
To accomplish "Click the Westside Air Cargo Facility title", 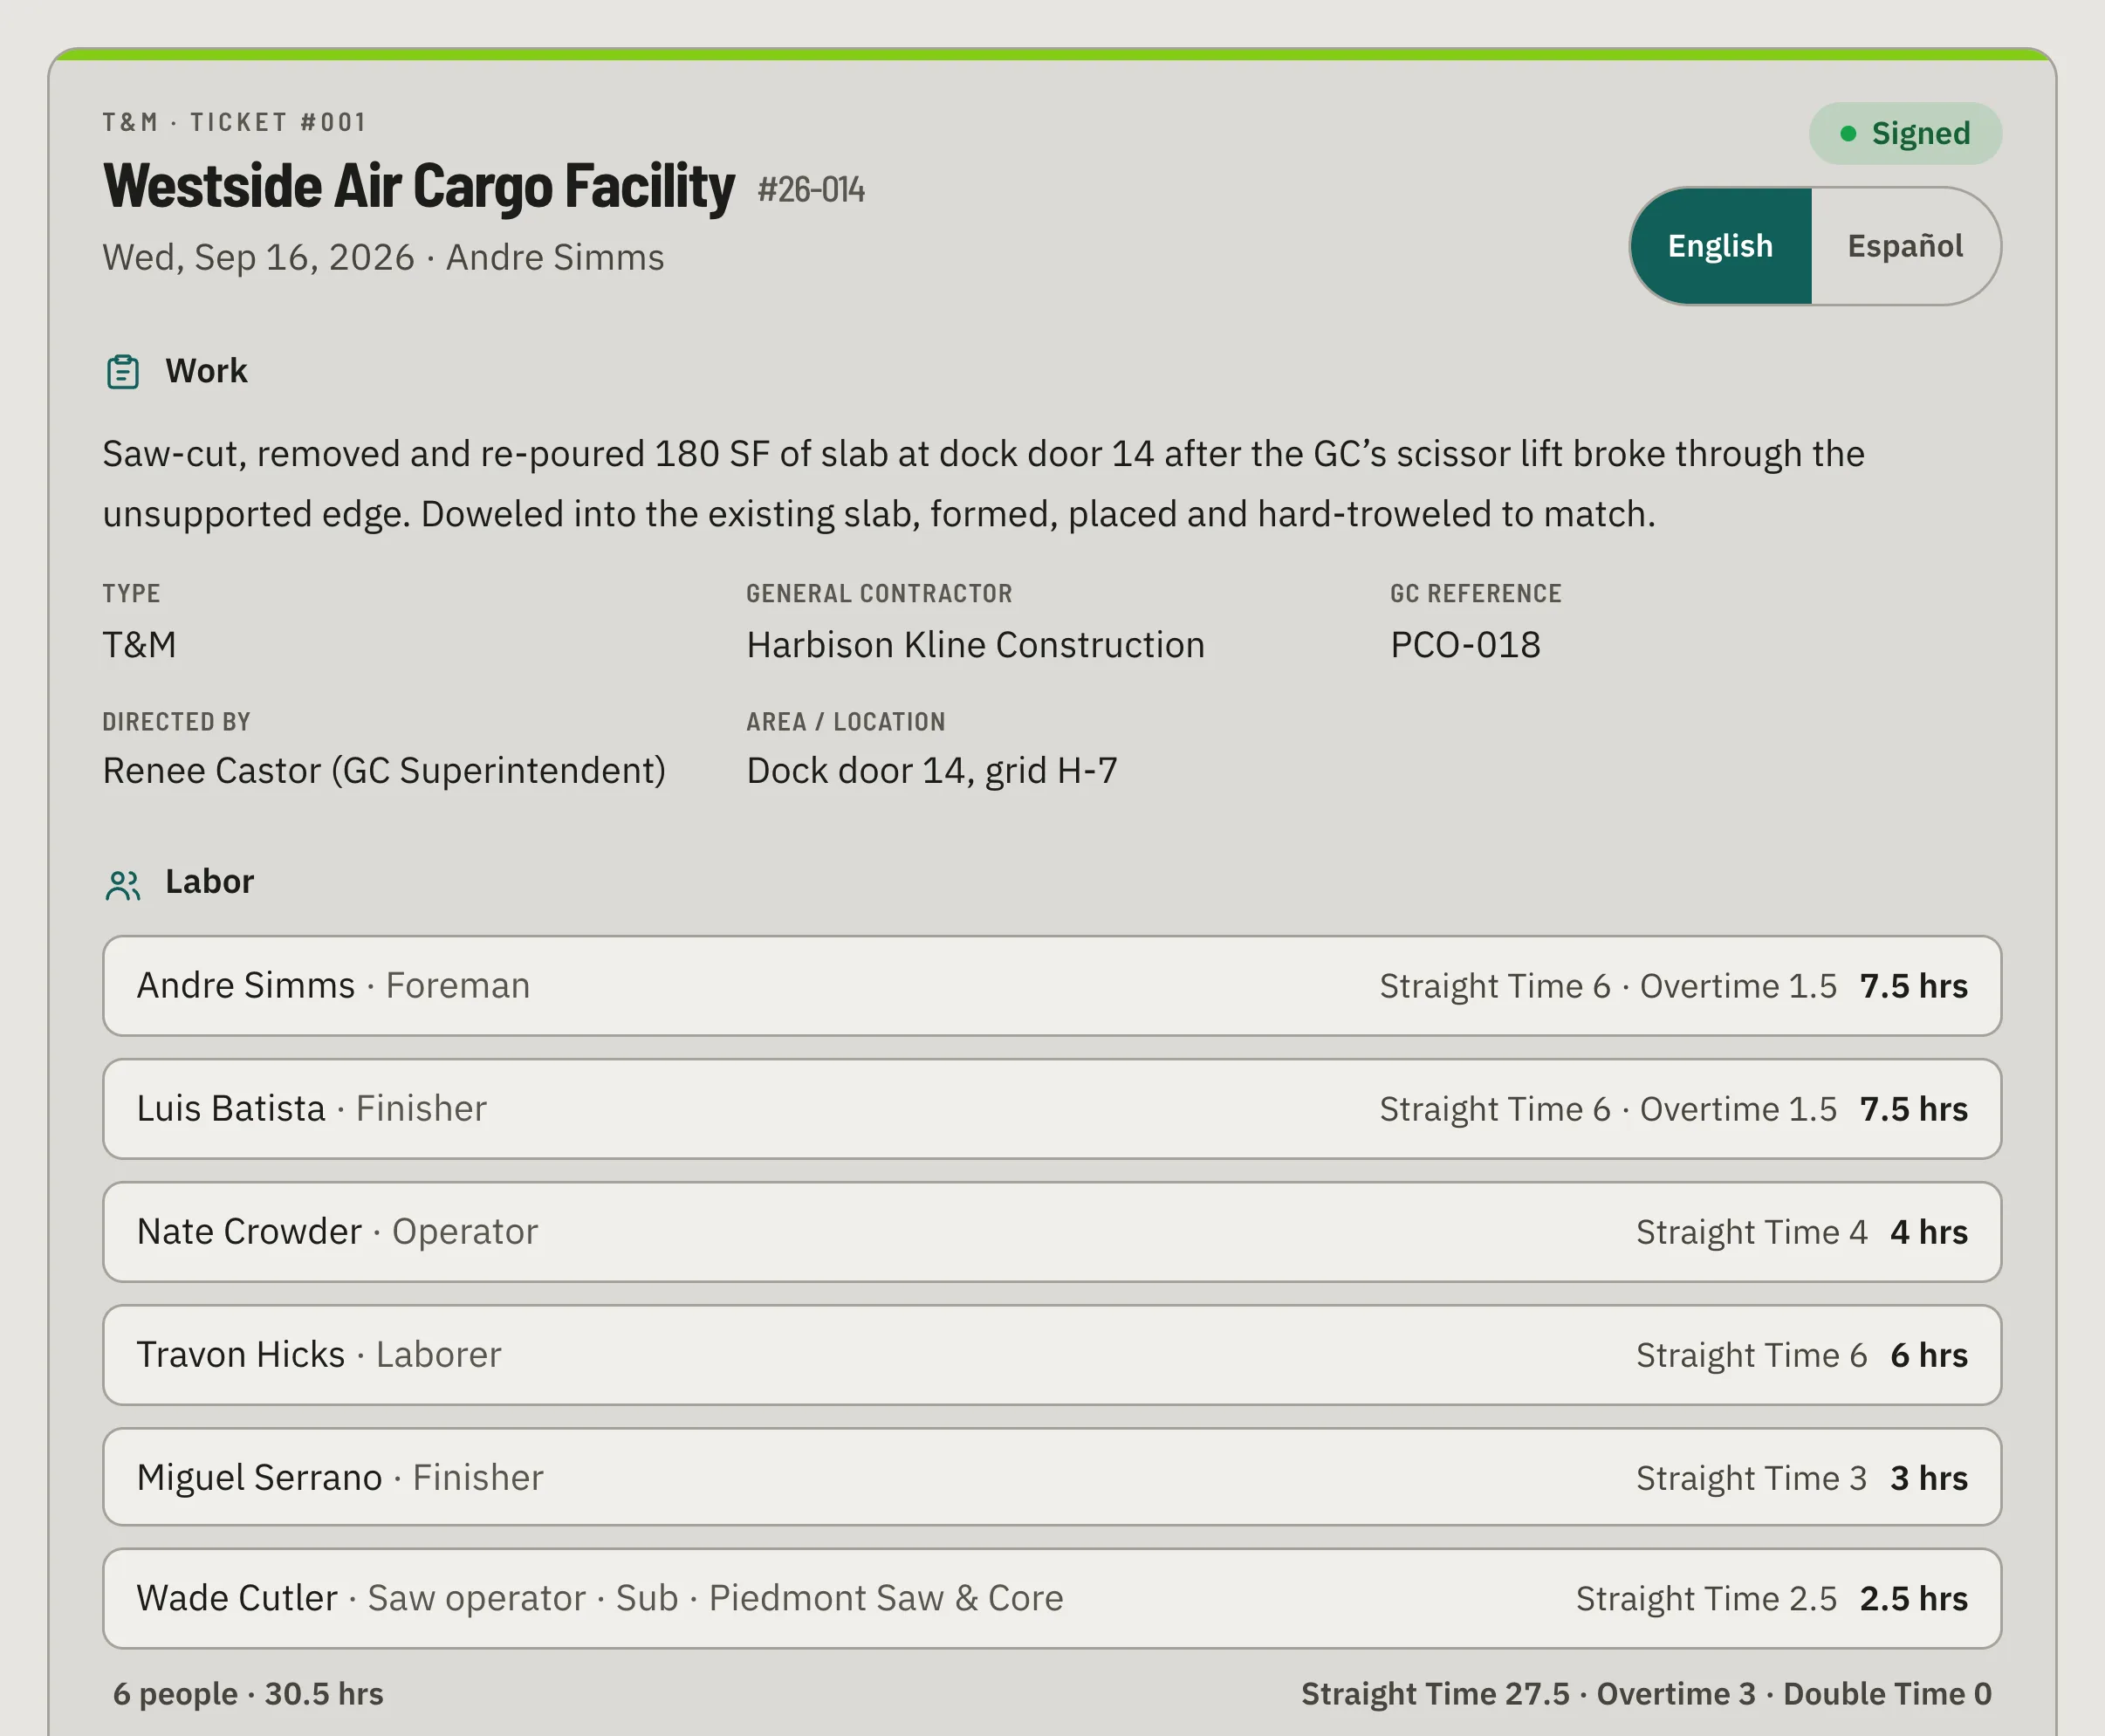I will (419, 187).
